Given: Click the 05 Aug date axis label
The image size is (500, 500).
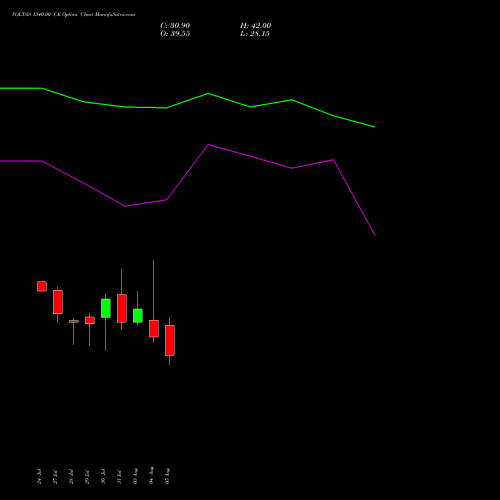Looking at the screenshot, I should [167, 476].
